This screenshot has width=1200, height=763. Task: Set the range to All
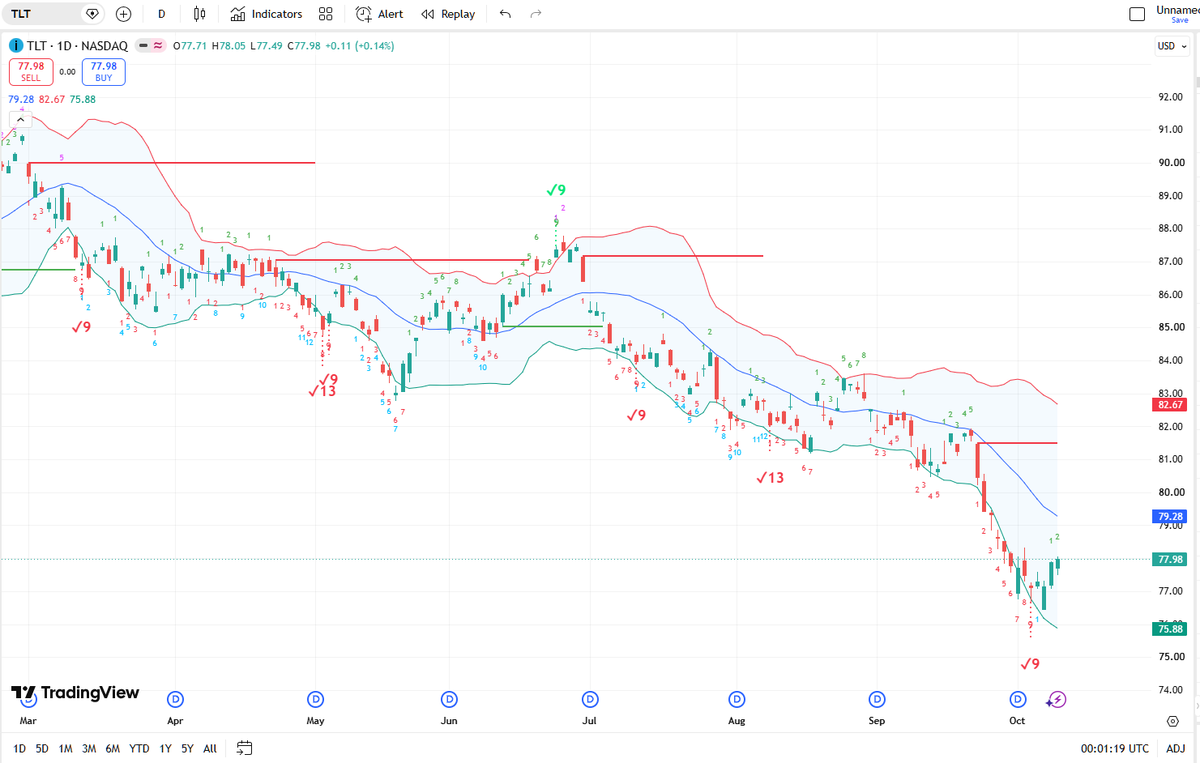click(209, 748)
